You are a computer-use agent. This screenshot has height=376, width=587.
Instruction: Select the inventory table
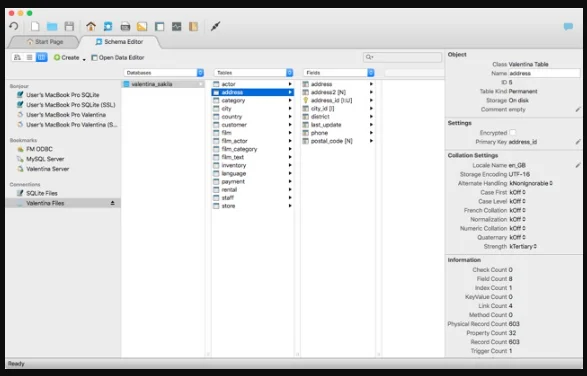[253, 165]
